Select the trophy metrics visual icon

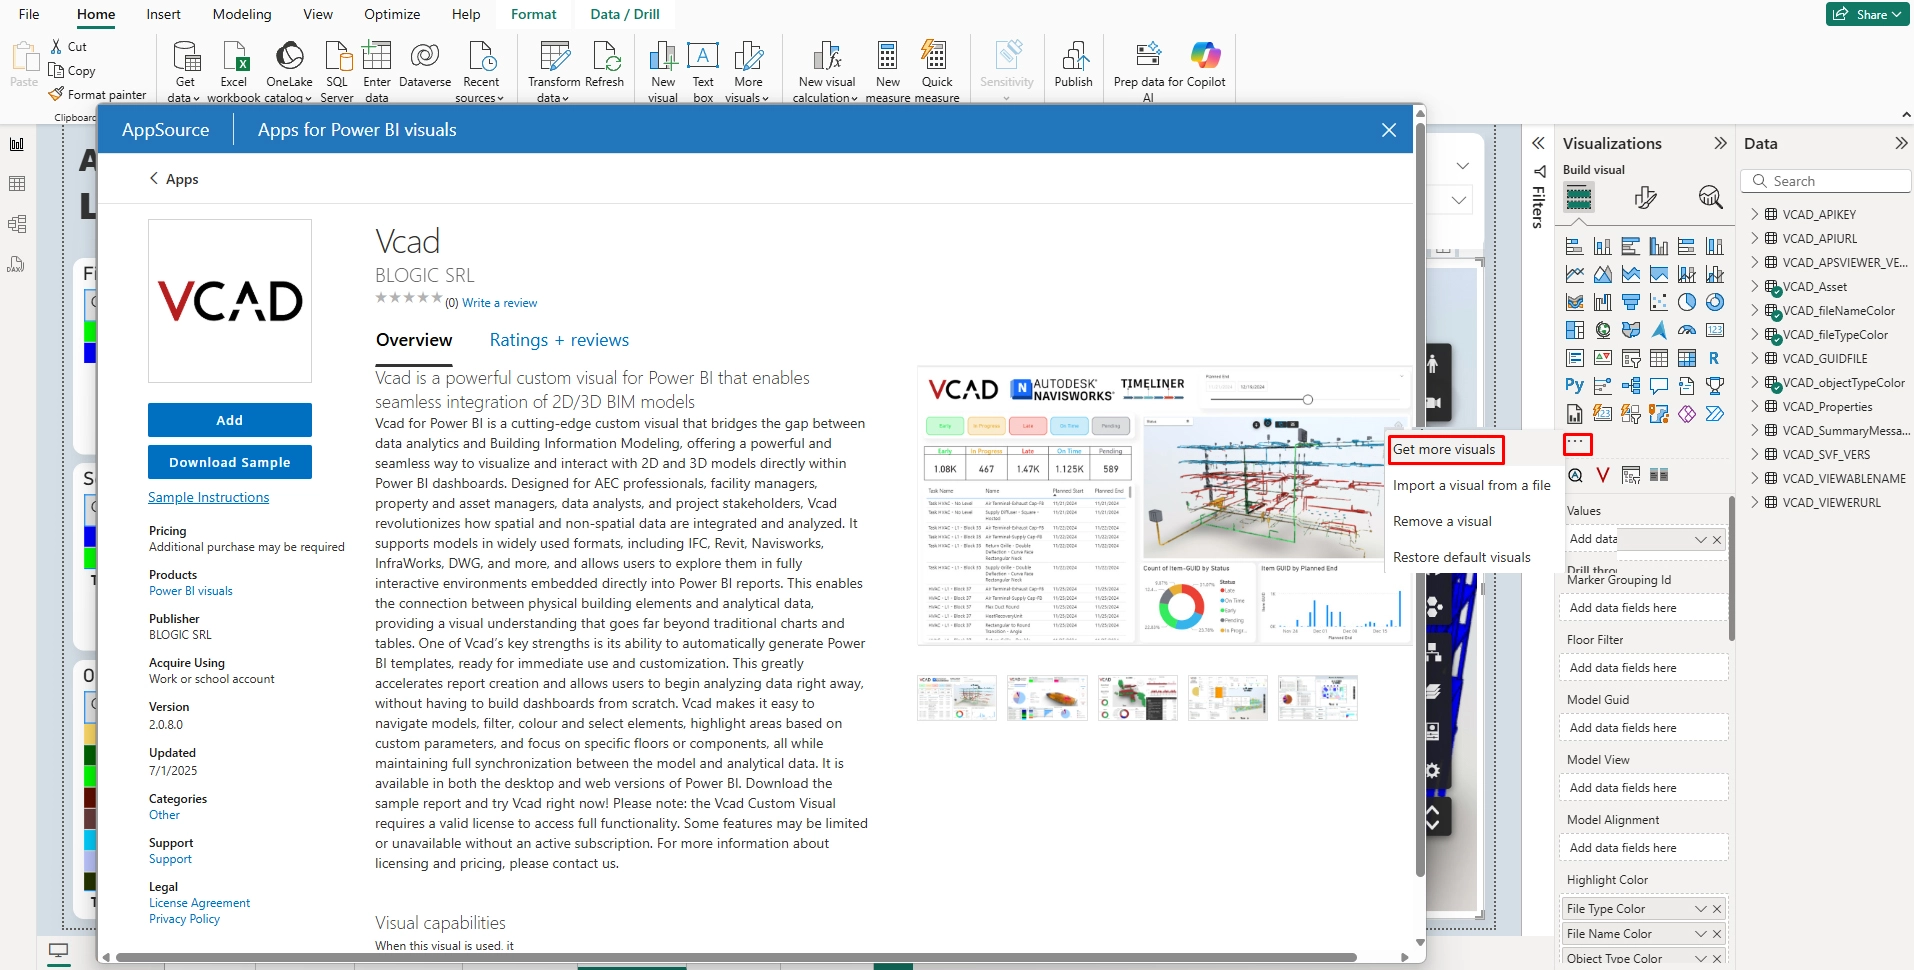coord(1715,386)
